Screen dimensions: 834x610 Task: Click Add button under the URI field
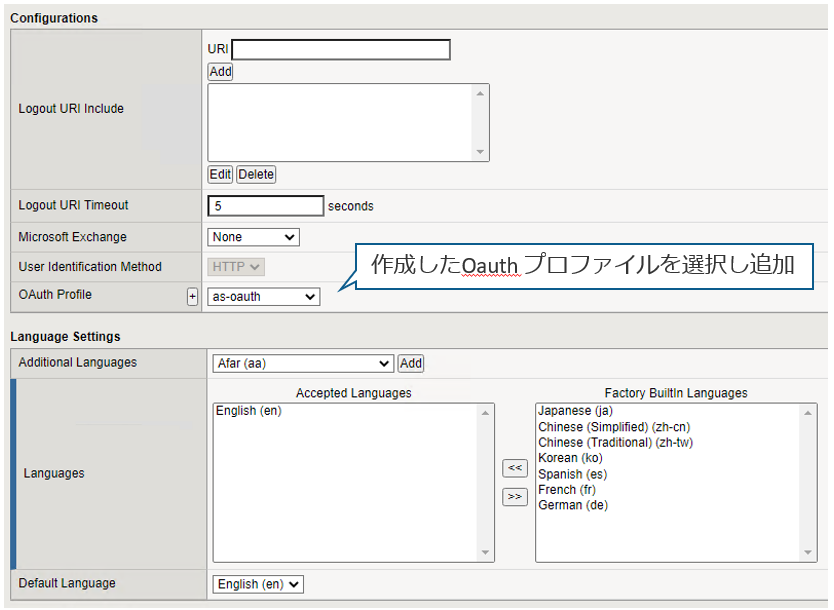point(220,72)
